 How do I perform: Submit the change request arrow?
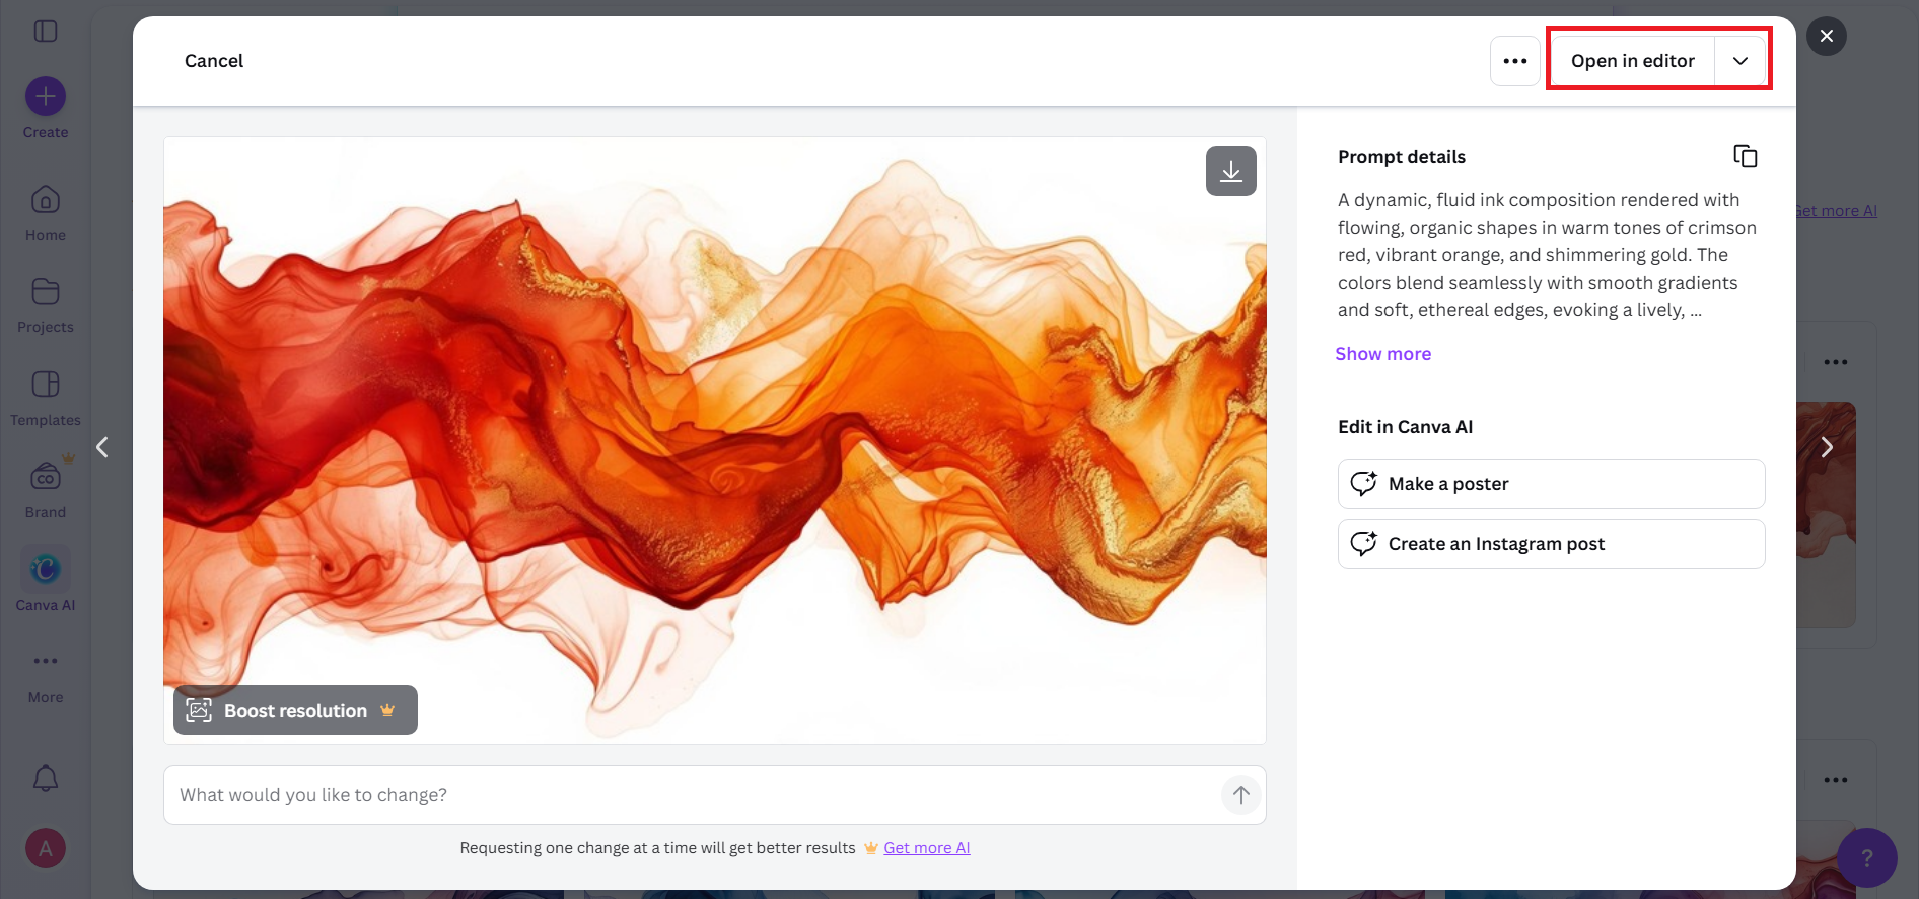coord(1241,795)
